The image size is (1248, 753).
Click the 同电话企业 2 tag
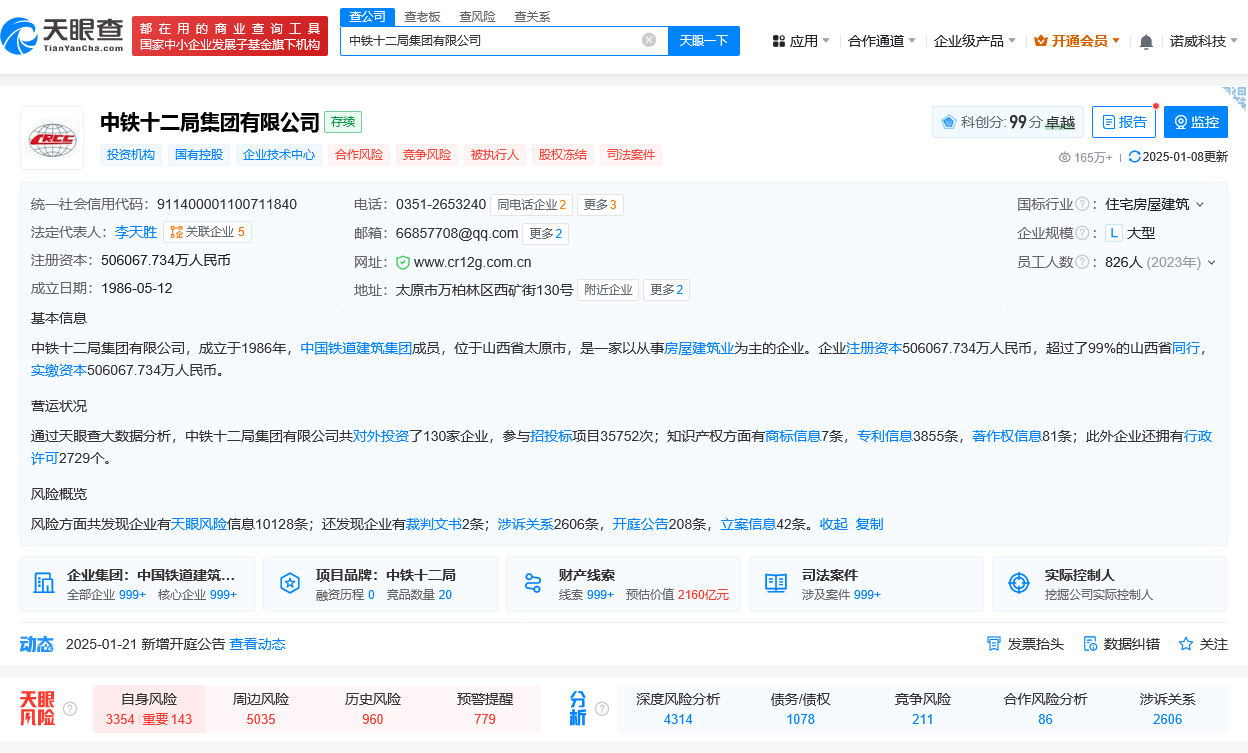532,204
